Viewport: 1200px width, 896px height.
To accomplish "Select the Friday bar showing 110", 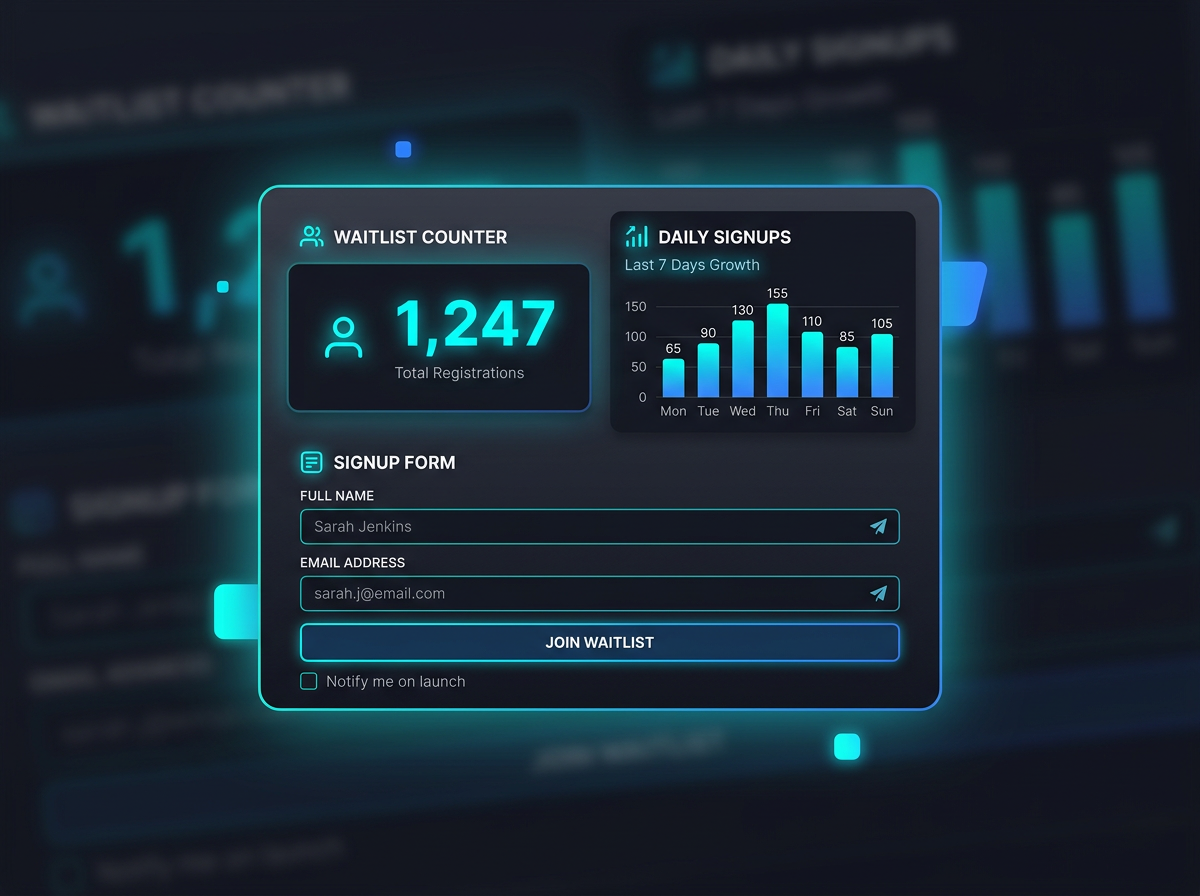I will point(812,365).
